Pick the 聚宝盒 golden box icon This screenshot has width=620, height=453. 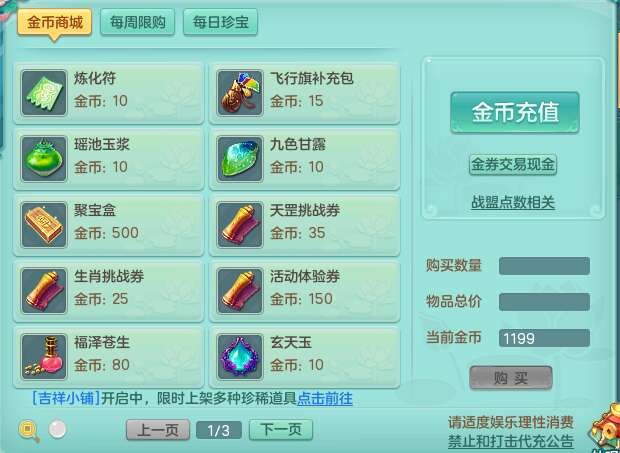[x=44, y=225]
